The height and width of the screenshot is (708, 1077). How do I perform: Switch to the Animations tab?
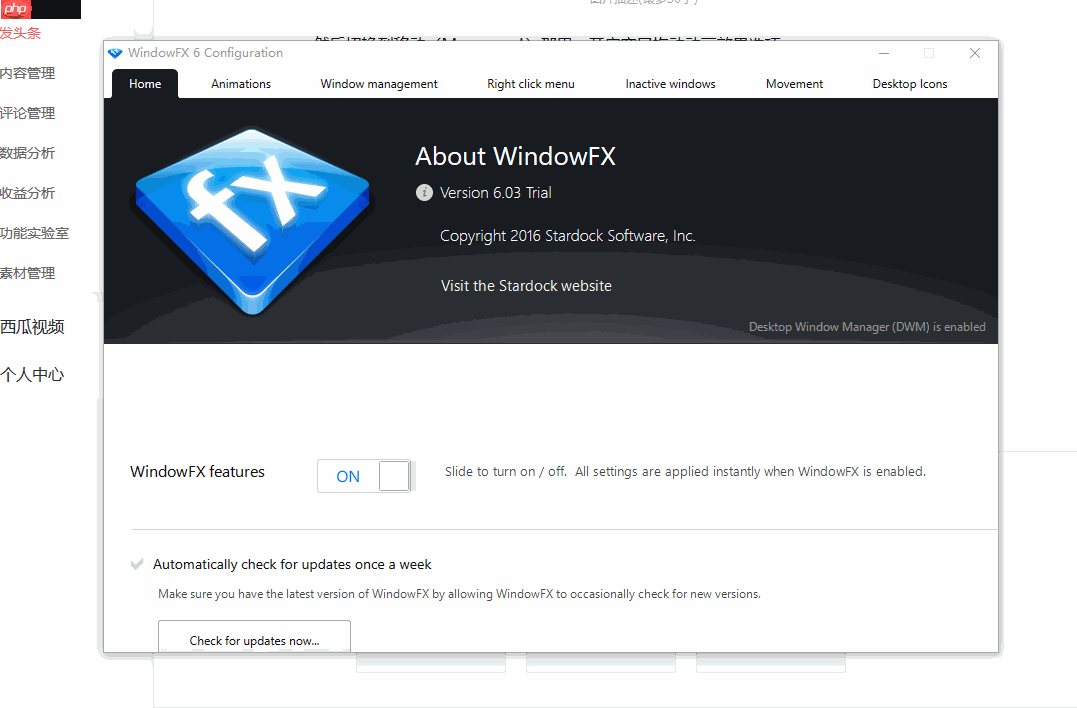240,84
